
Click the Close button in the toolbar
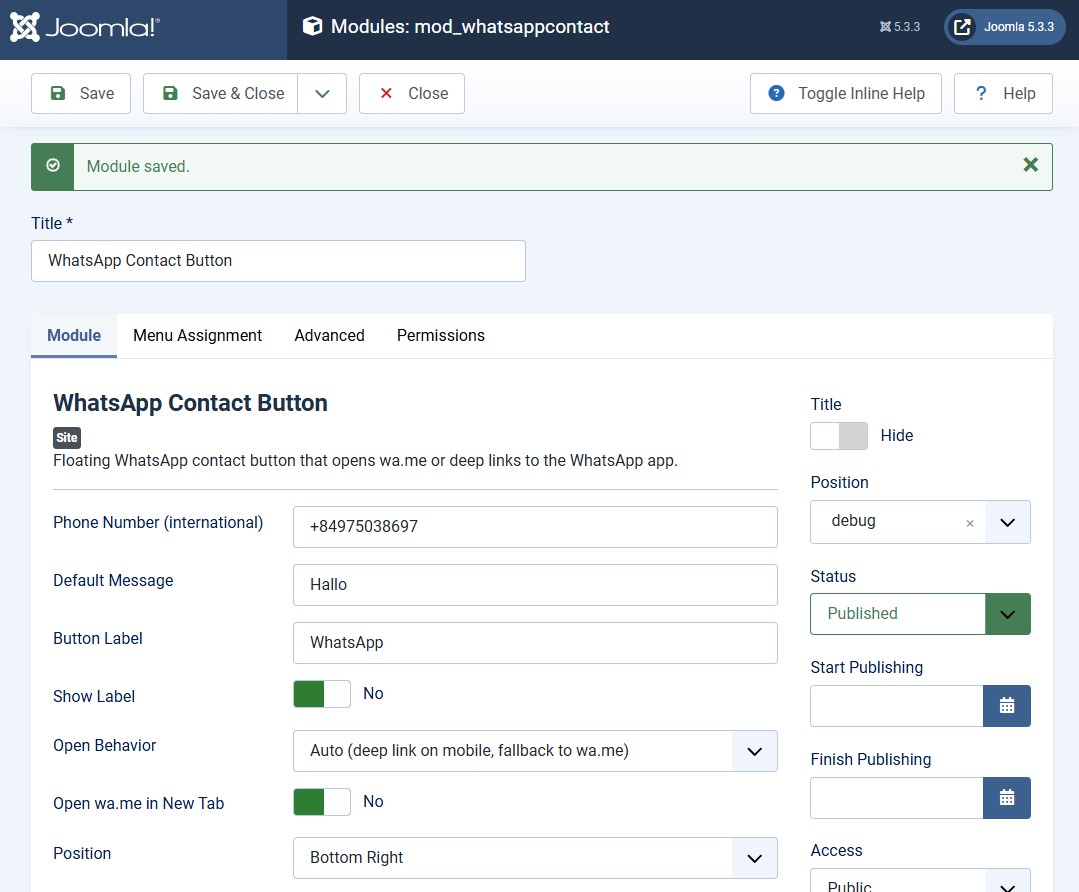[x=412, y=94]
